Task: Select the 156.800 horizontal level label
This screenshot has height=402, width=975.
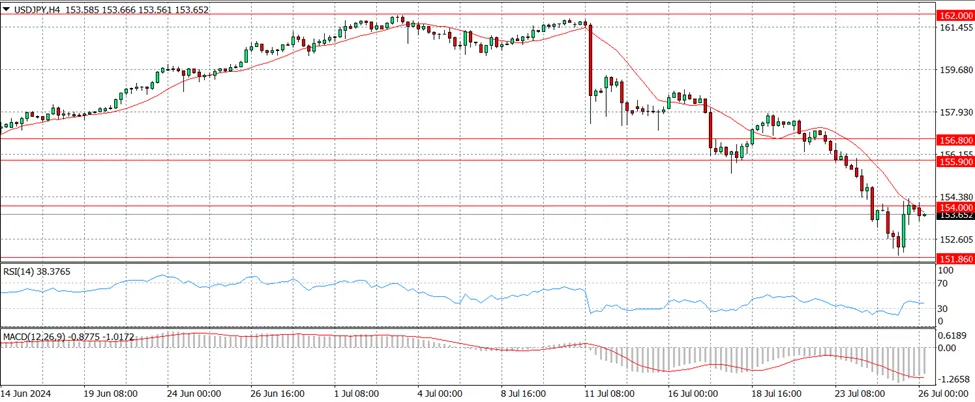Action: [x=954, y=141]
